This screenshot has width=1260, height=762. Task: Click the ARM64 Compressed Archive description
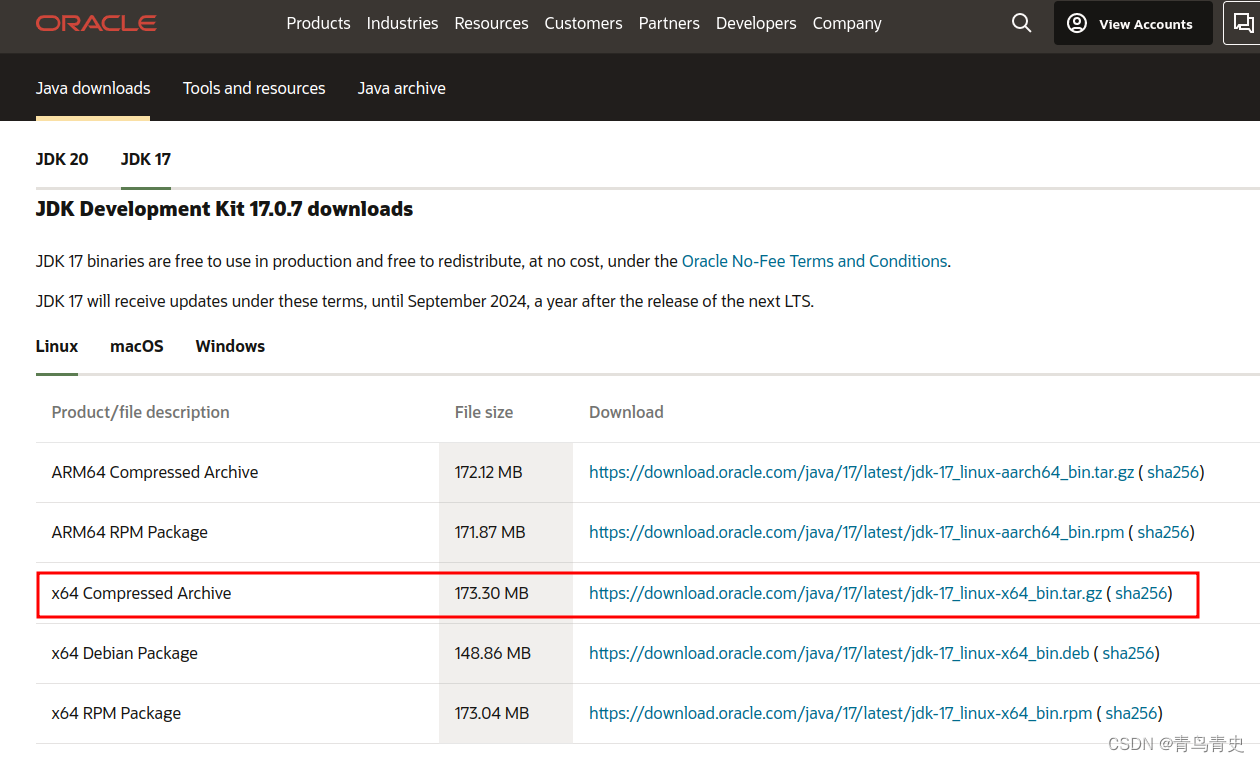(155, 472)
